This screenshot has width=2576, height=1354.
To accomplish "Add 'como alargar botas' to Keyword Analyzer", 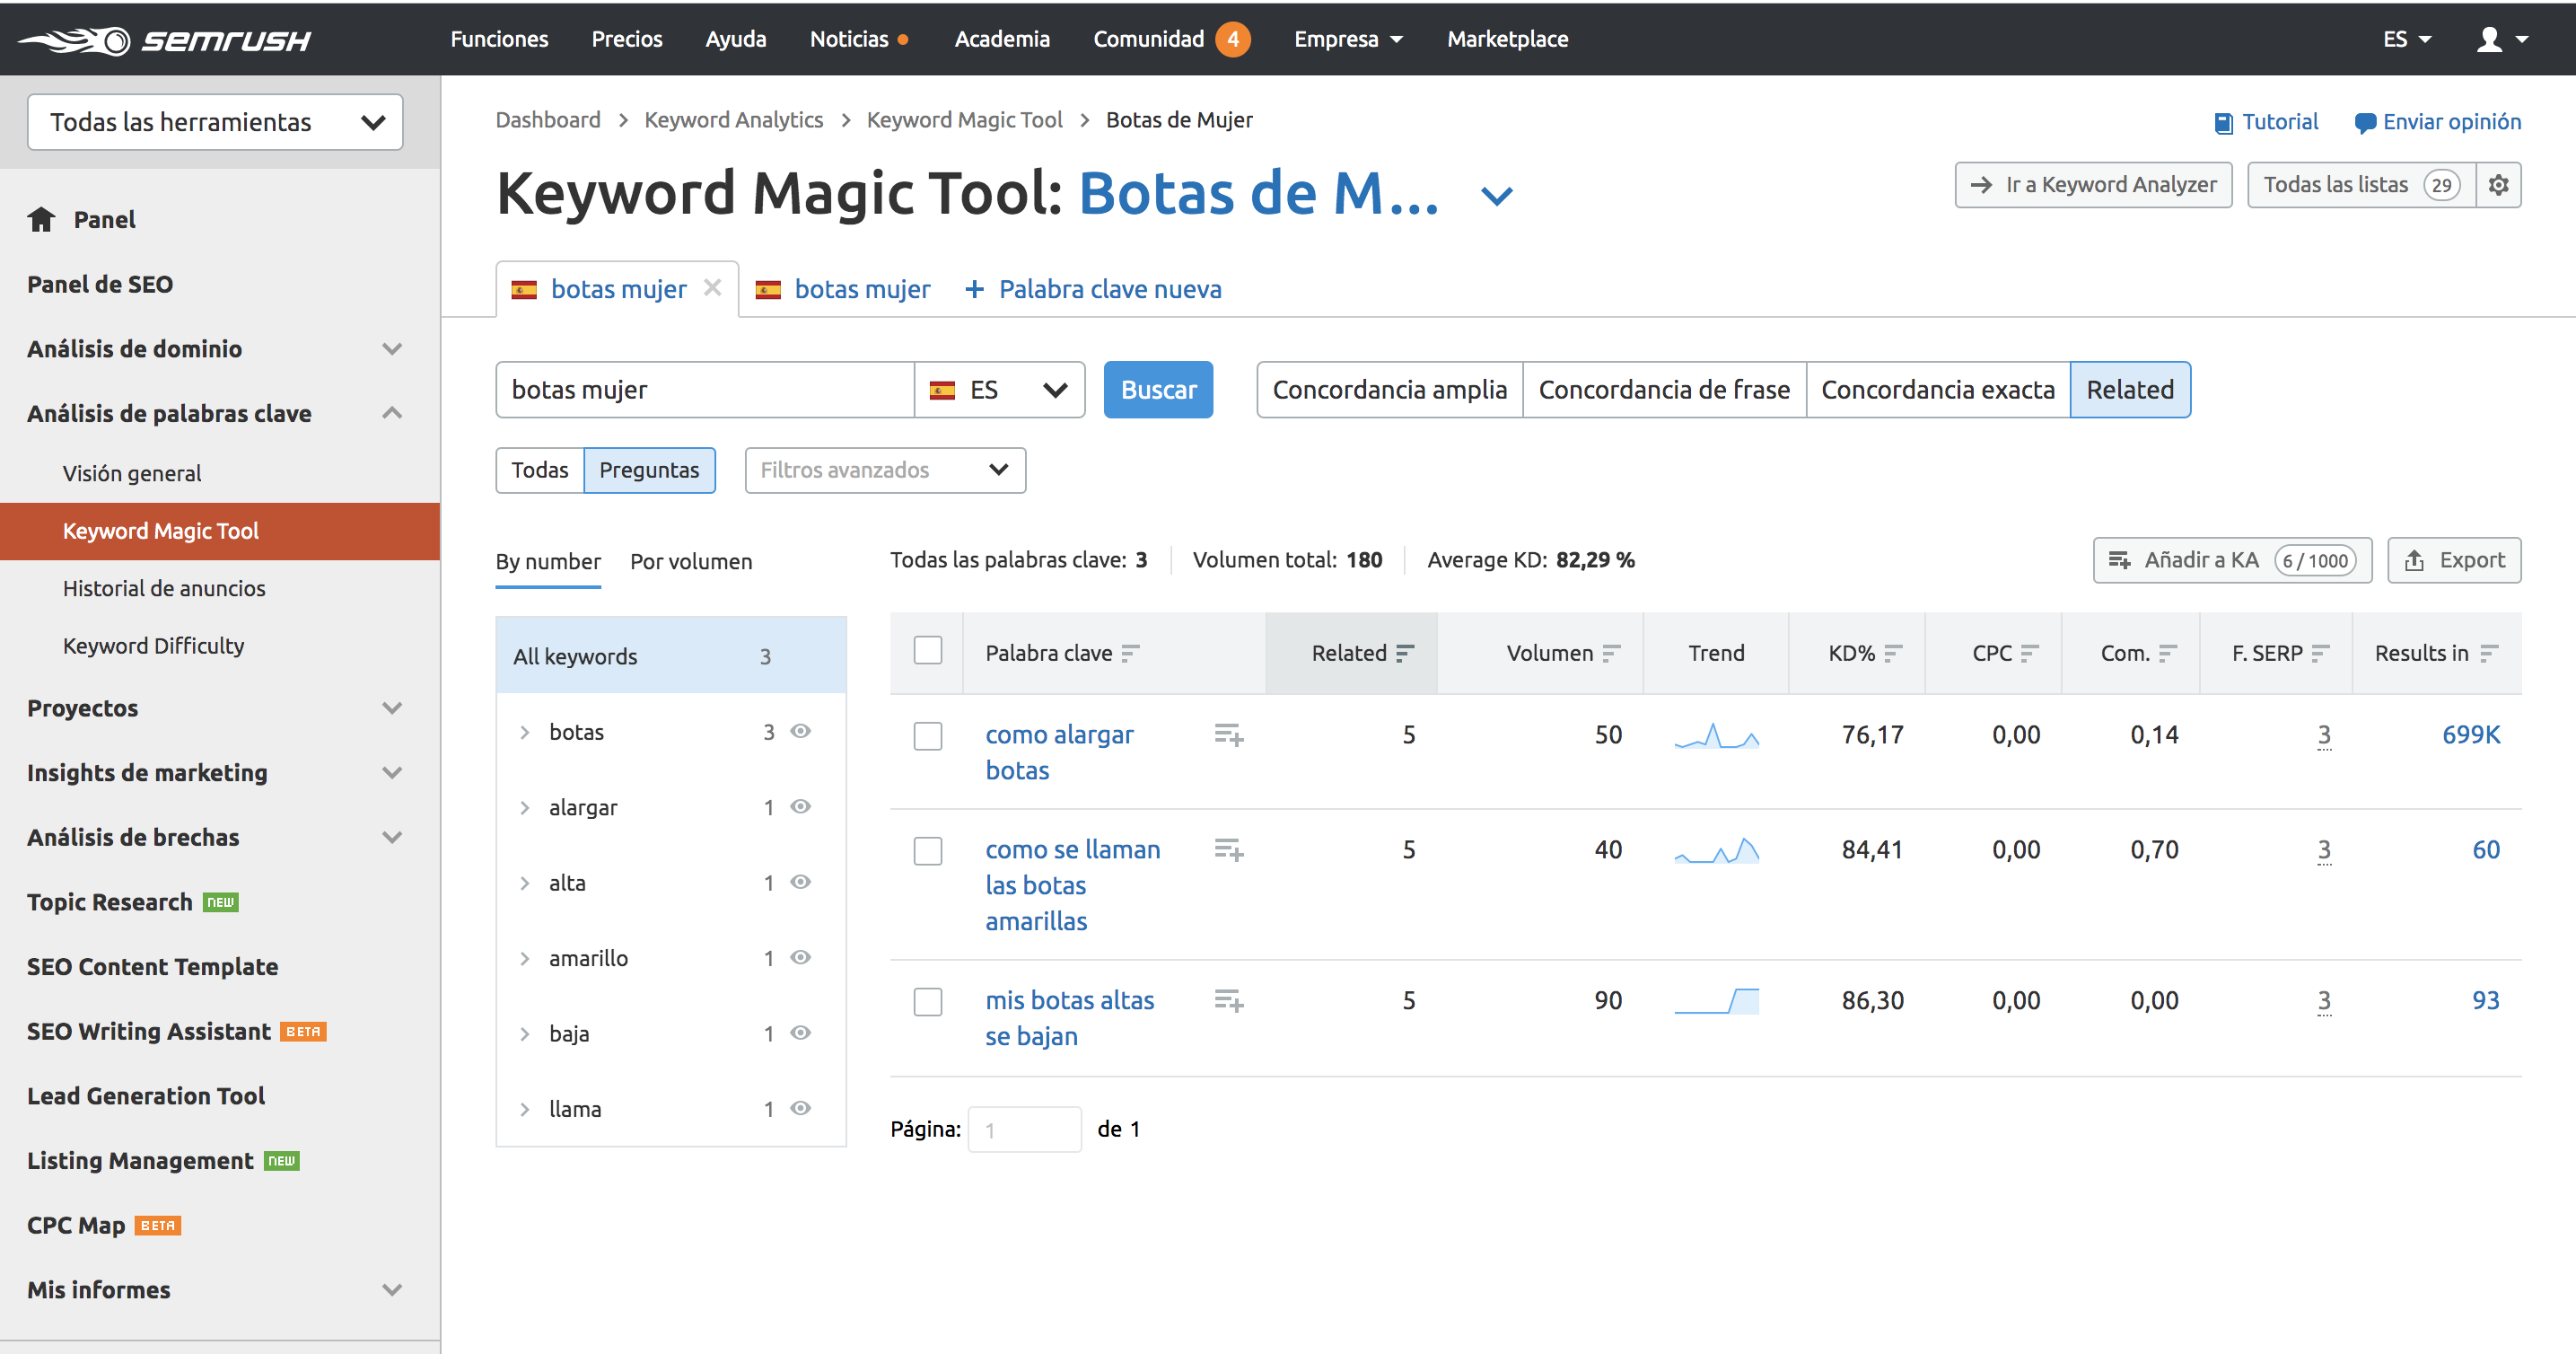I will tap(1229, 735).
